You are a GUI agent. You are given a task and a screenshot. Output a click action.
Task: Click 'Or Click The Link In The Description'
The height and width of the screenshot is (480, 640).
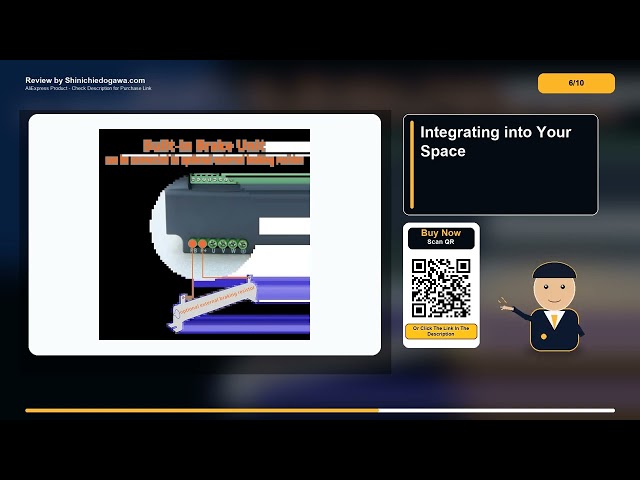(441, 331)
